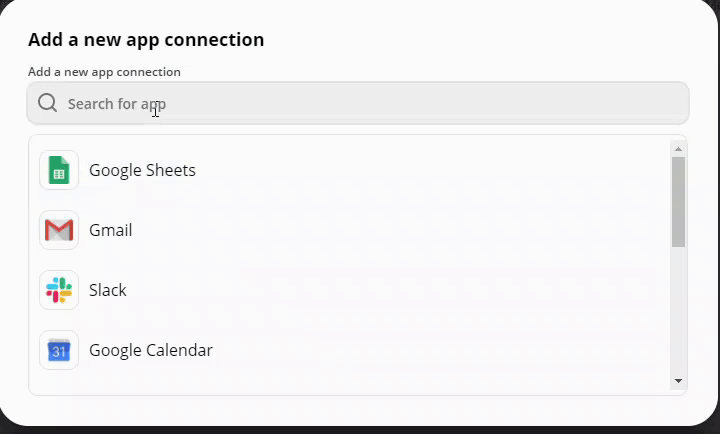Click the Gmail envelope icon

point(59,230)
